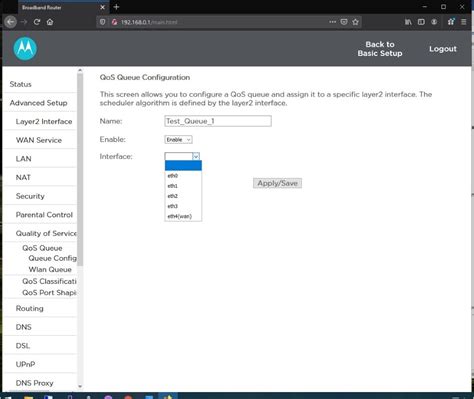Open DNS Proxy in sidebar

34,383
